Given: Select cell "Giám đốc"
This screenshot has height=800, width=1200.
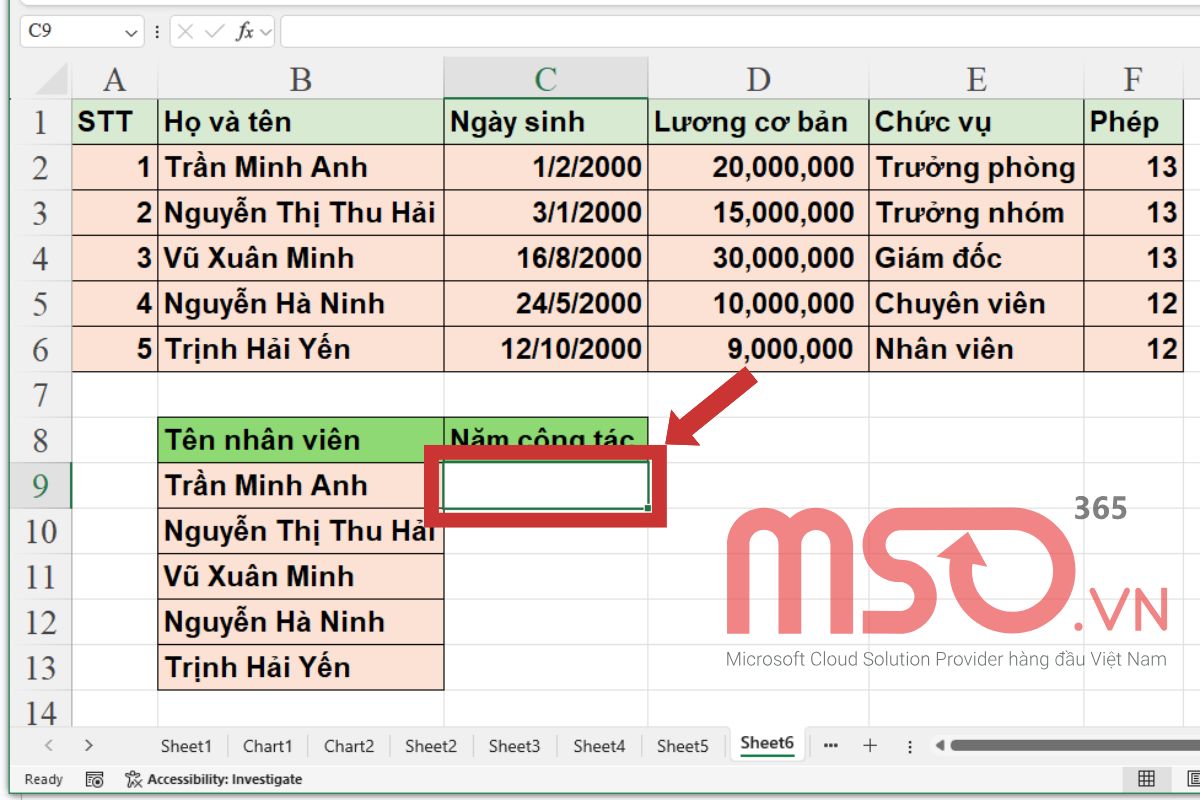Looking at the screenshot, I should pos(977,258).
